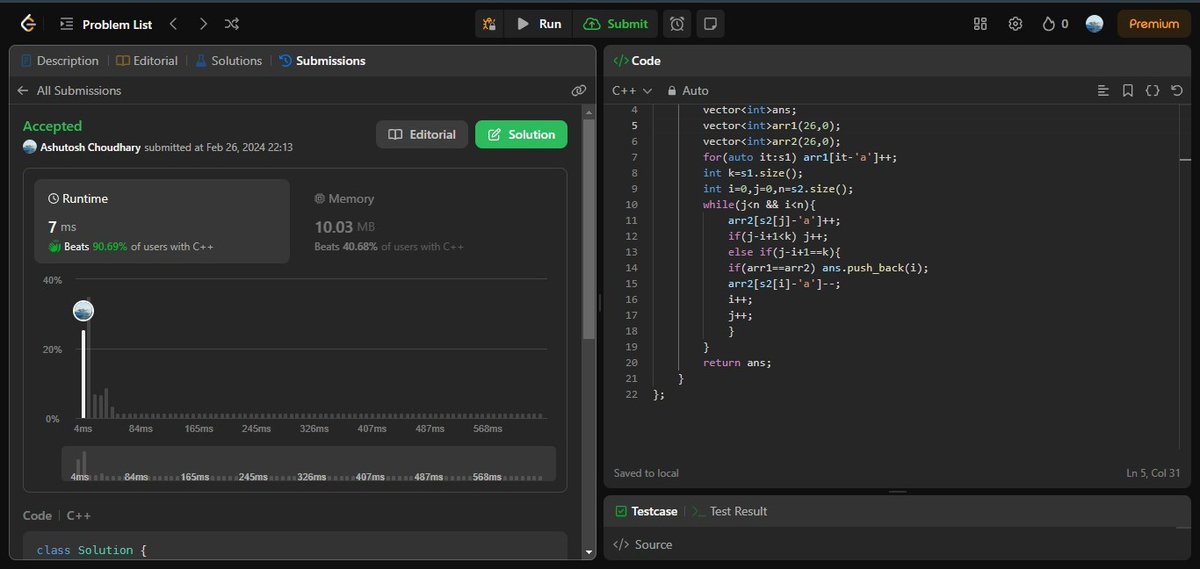Screen dimensions: 1200x569
Task: Reset code with the undo arrow icon
Action: point(1177,90)
